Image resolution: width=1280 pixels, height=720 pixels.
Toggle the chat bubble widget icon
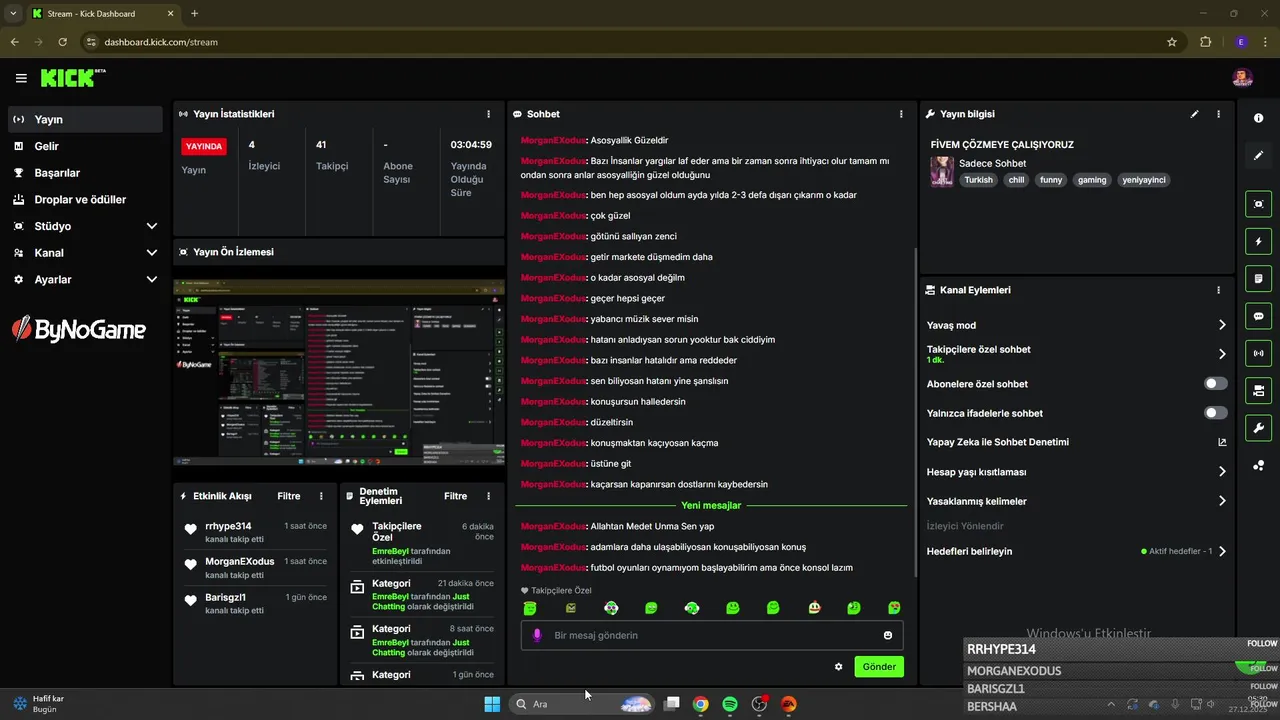1258,316
